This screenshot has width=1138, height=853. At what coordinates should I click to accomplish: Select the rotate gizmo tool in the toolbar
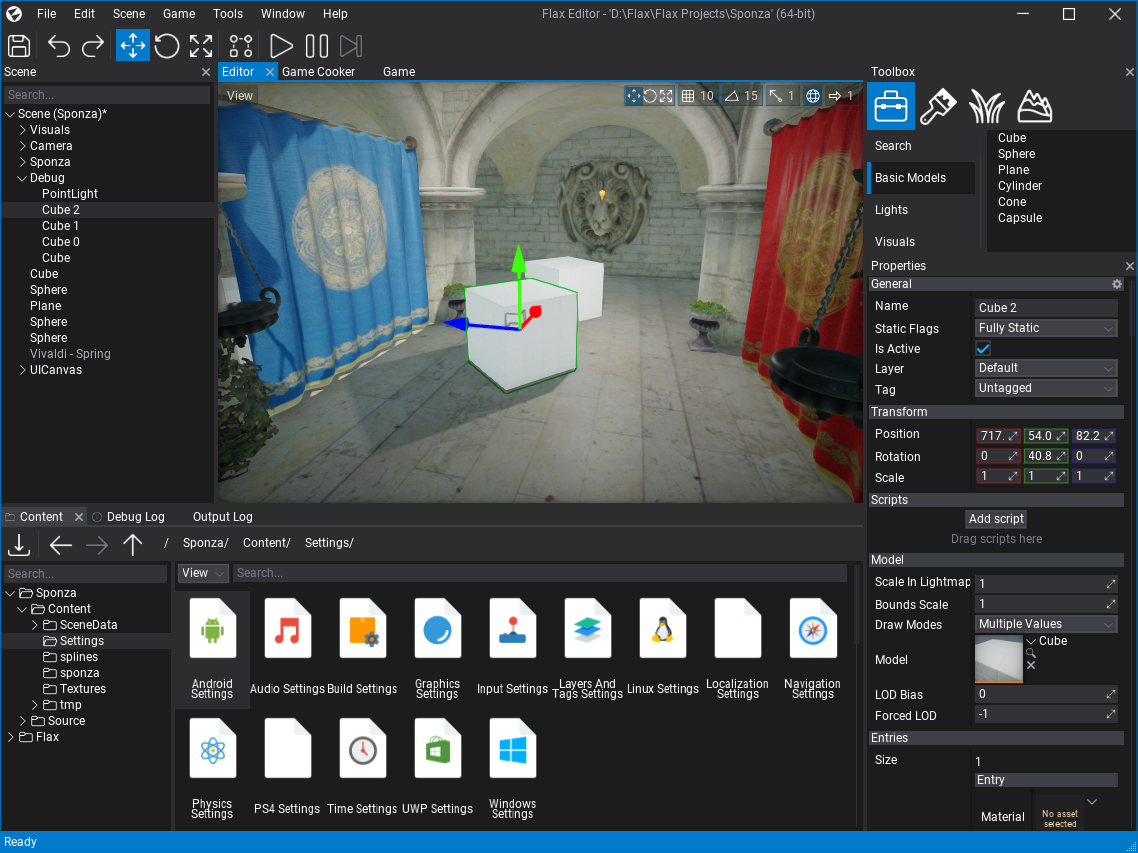pyautogui.click(x=167, y=45)
